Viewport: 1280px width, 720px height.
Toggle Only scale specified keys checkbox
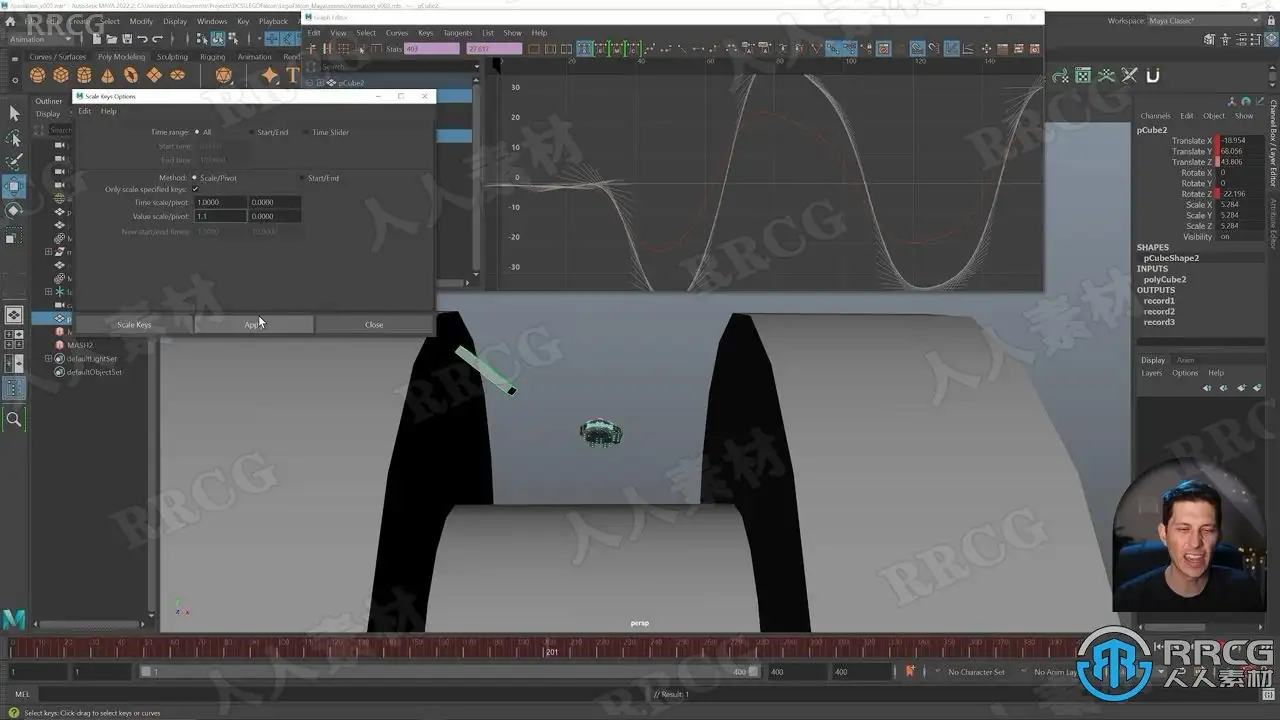(x=195, y=189)
